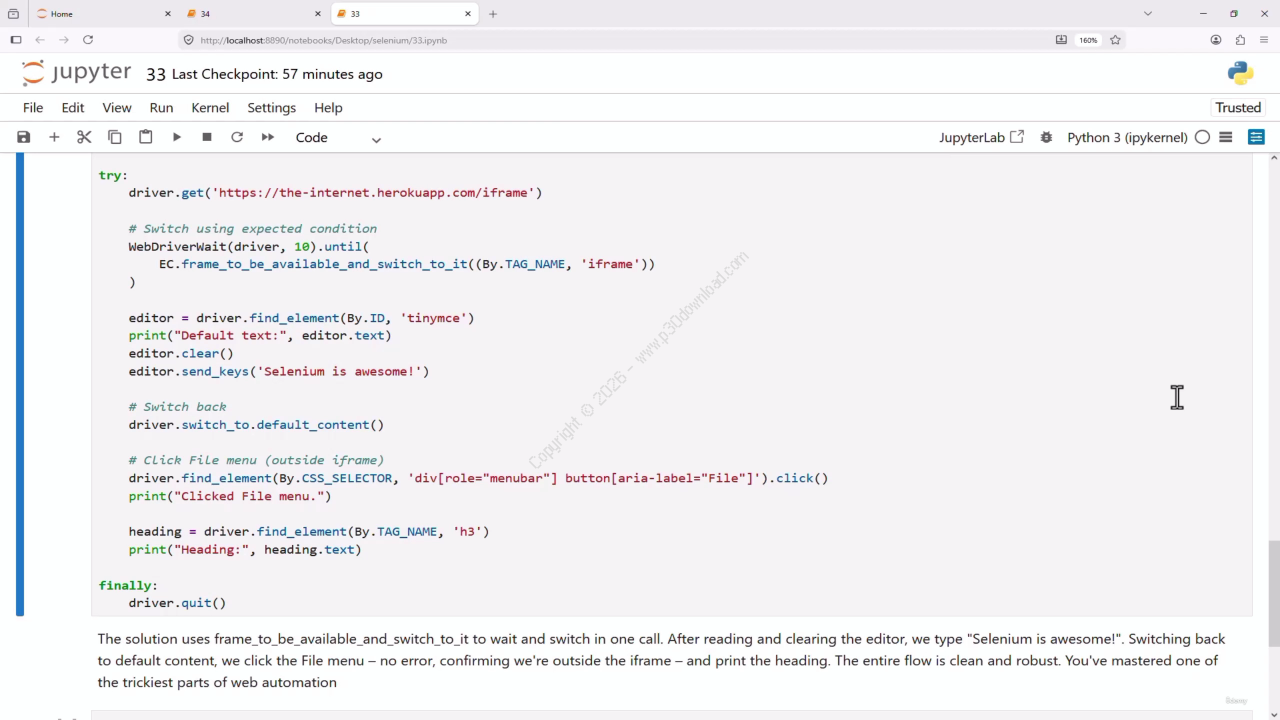Open the File menu

[33, 108]
